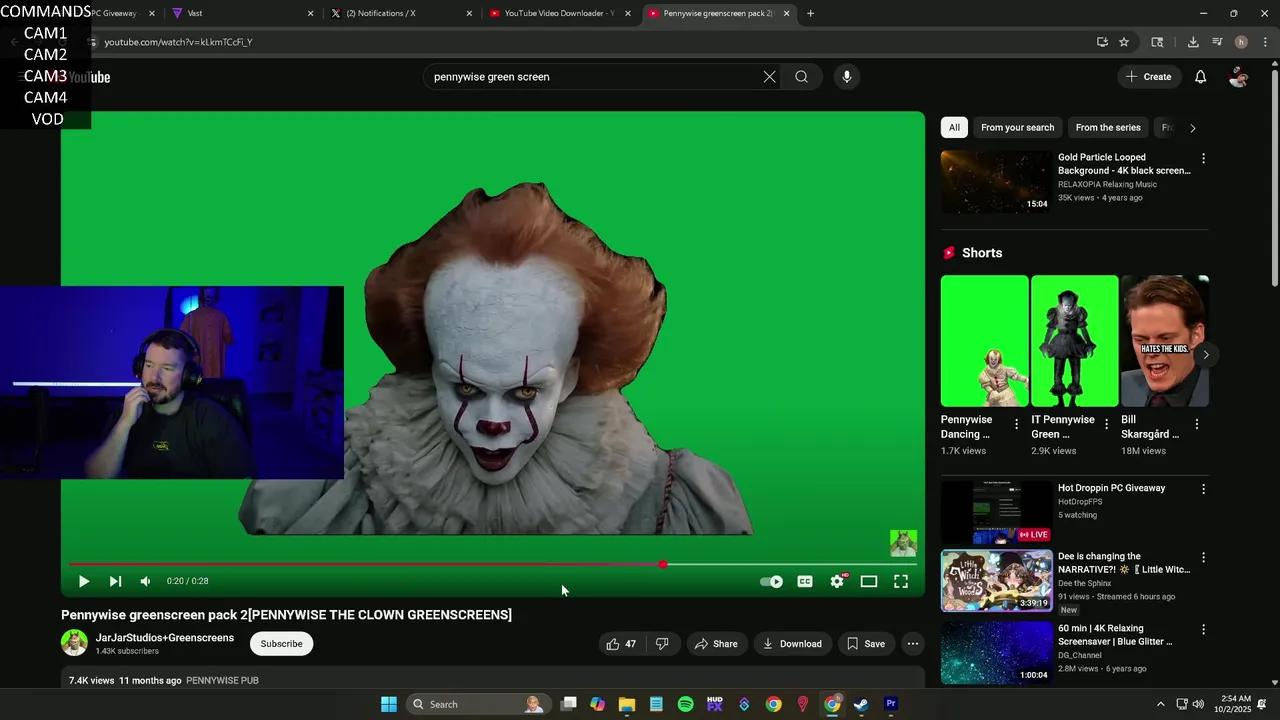1280x720 pixels.
Task: Open more actions ellipsis below video
Action: point(913,644)
